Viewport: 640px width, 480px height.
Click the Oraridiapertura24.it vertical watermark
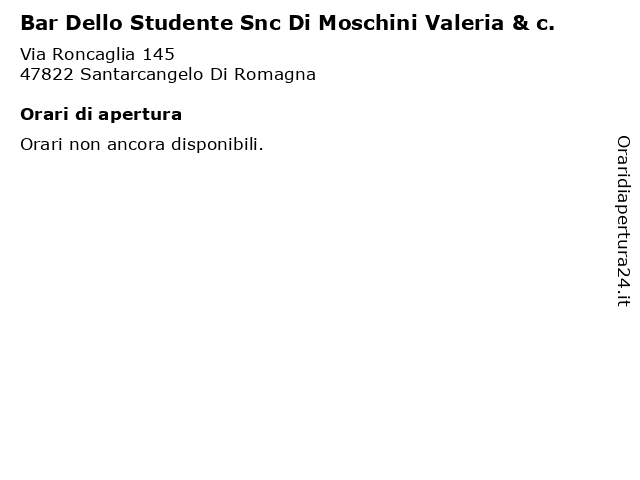[623, 221]
